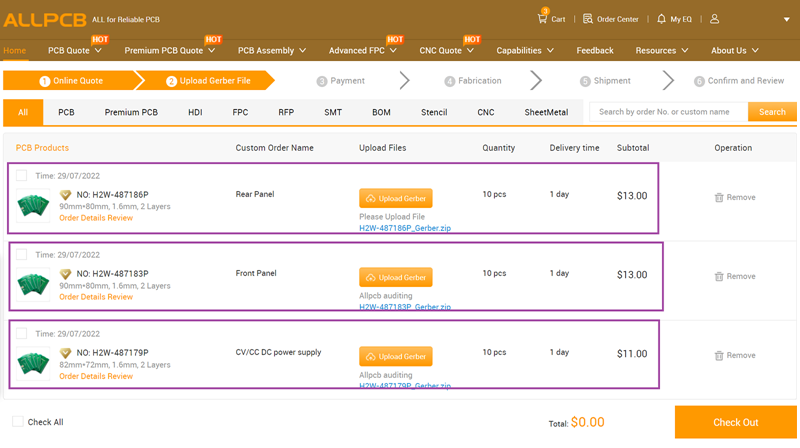
Task: Click the gold badge icon beside H2W-487179P
Action: 65,353
